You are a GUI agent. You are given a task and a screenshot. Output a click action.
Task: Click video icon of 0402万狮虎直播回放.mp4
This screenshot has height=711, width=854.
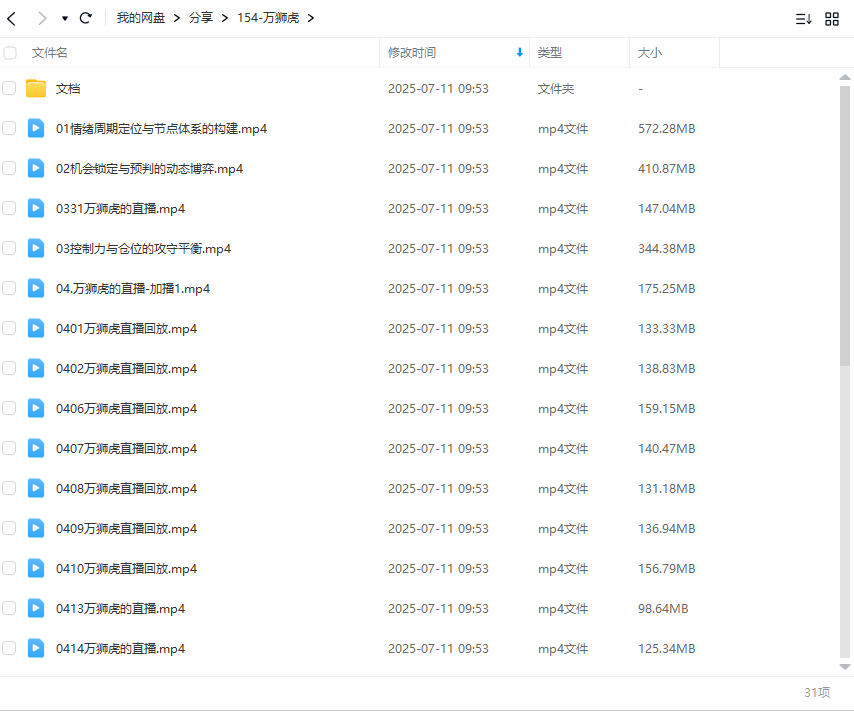[x=36, y=368]
